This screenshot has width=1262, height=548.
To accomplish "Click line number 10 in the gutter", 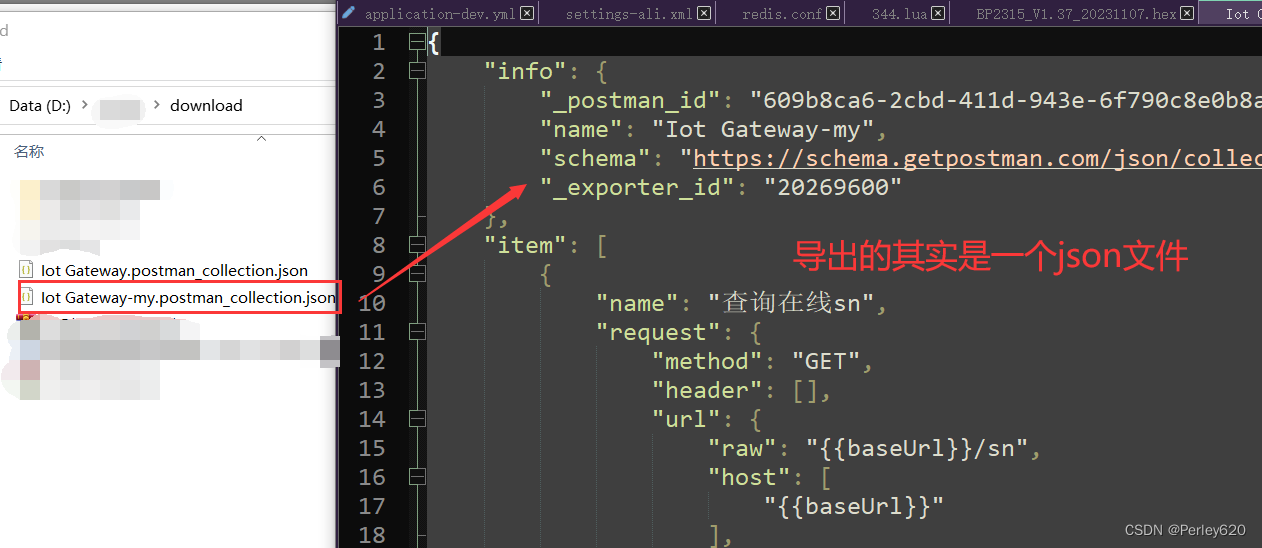I will click(371, 303).
